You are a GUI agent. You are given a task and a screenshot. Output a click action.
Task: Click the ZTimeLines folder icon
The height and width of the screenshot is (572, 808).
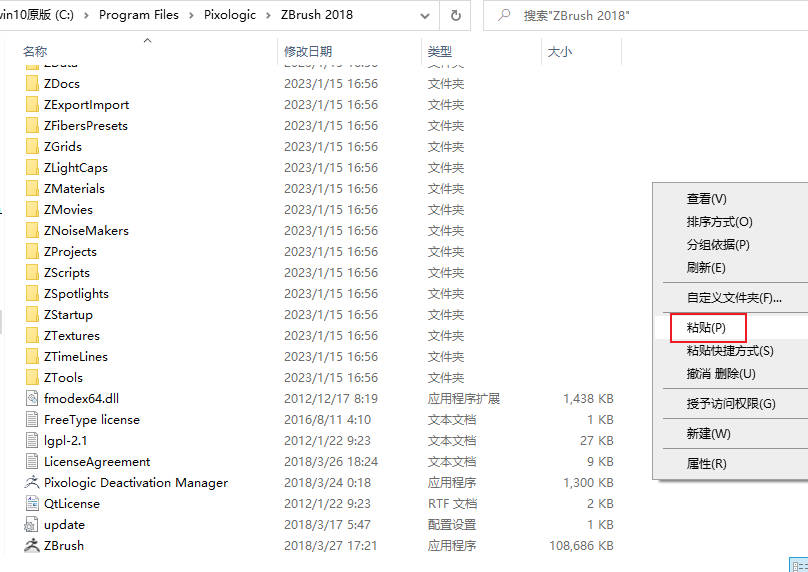click(32, 357)
